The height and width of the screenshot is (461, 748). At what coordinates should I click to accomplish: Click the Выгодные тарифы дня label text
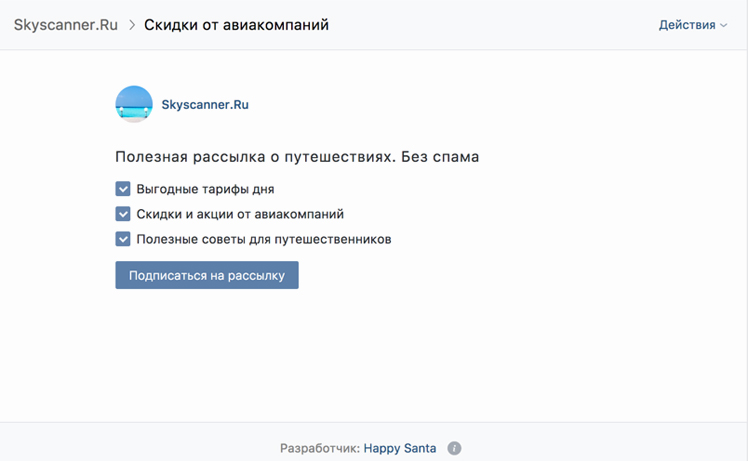tap(206, 189)
